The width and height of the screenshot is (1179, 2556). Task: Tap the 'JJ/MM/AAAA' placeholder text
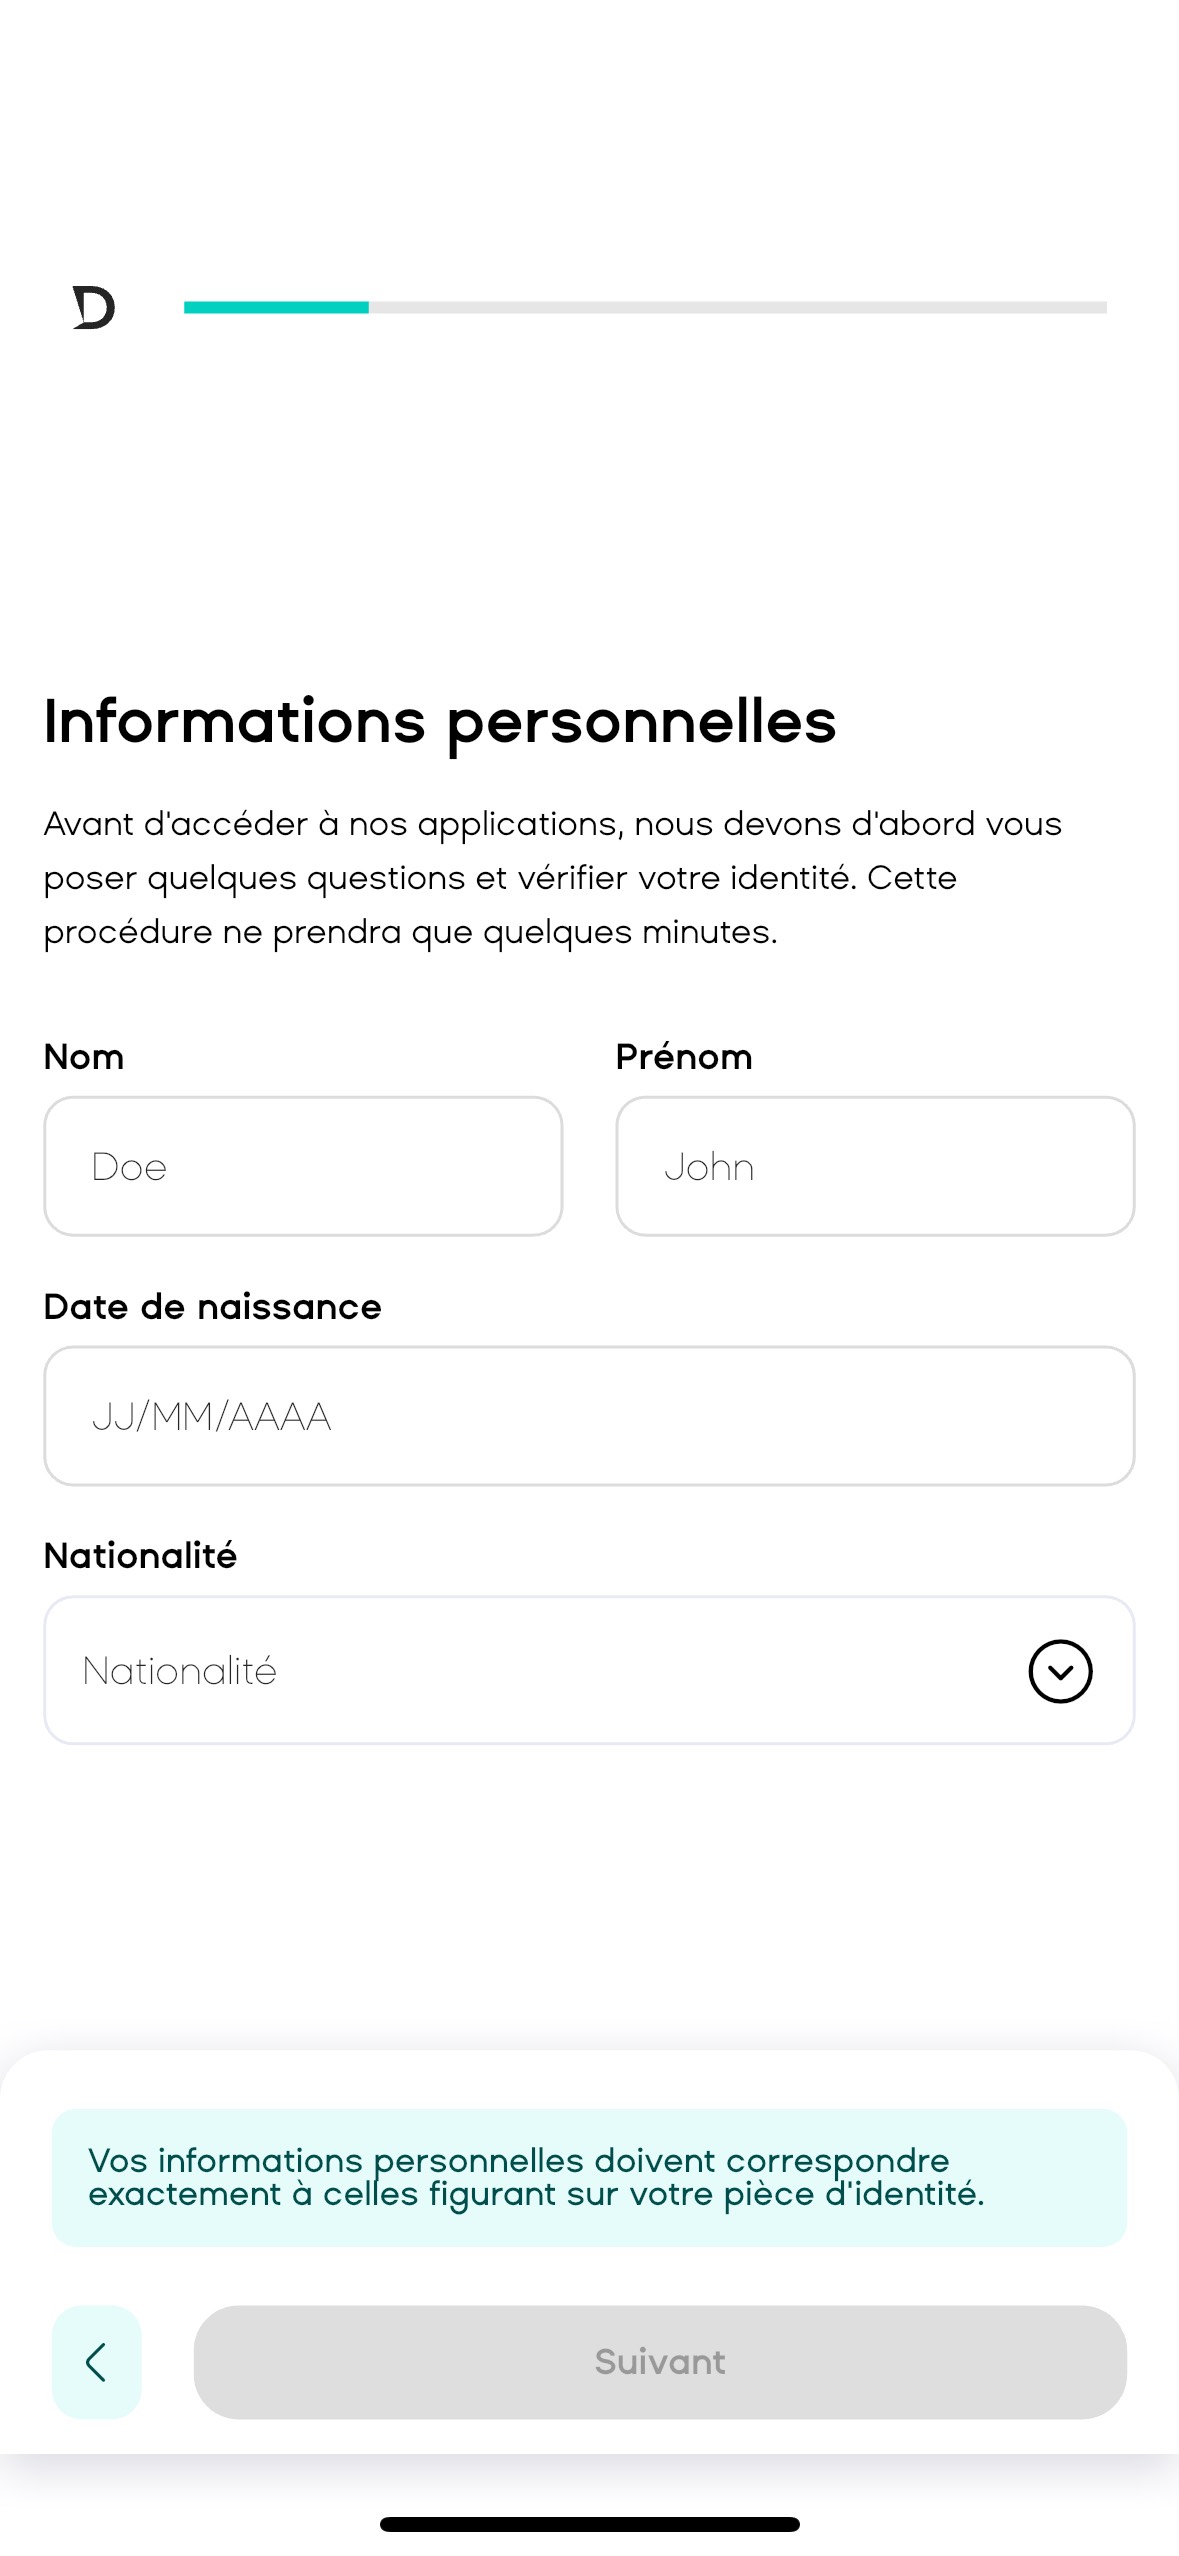(x=211, y=1417)
